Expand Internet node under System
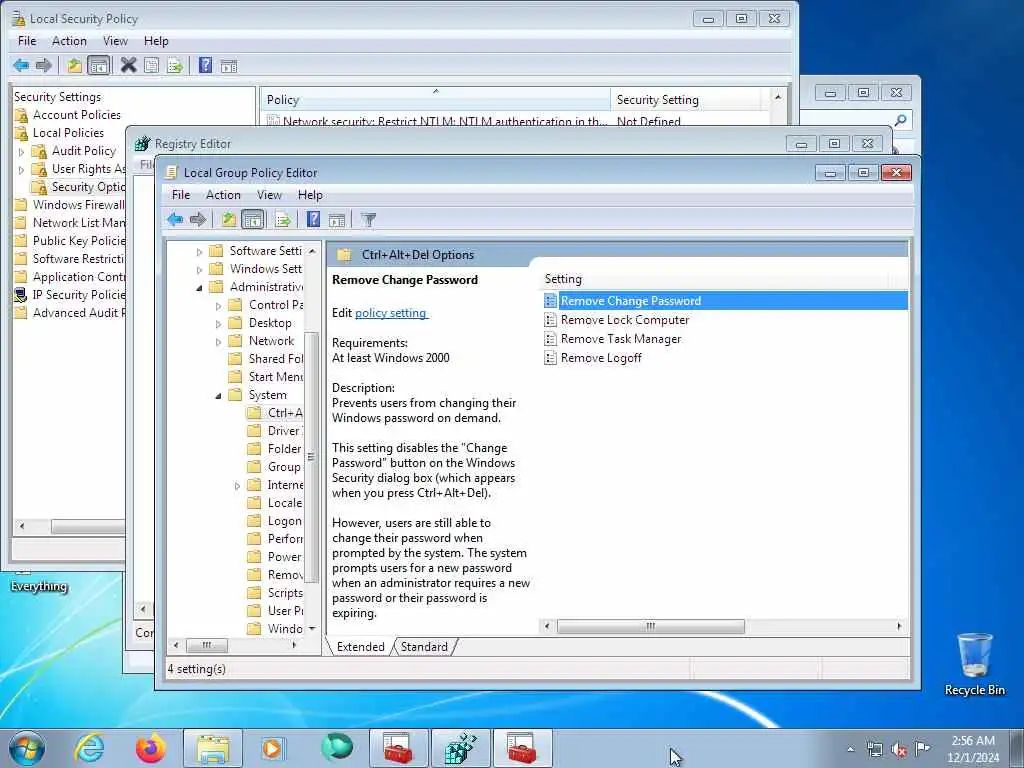The width and height of the screenshot is (1024, 768). pyautogui.click(x=237, y=485)
